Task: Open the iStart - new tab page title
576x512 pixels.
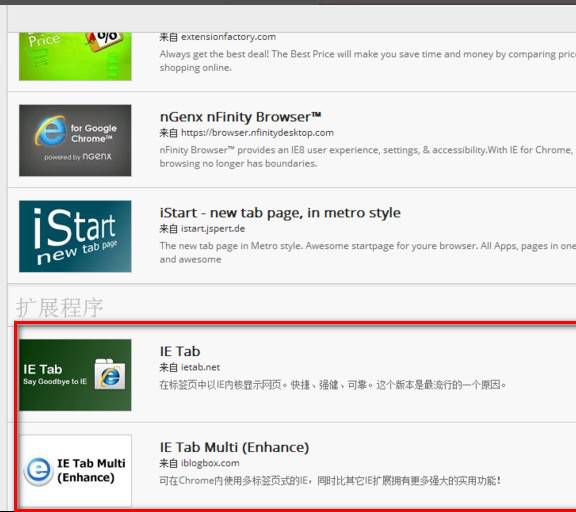Action: 280,213
